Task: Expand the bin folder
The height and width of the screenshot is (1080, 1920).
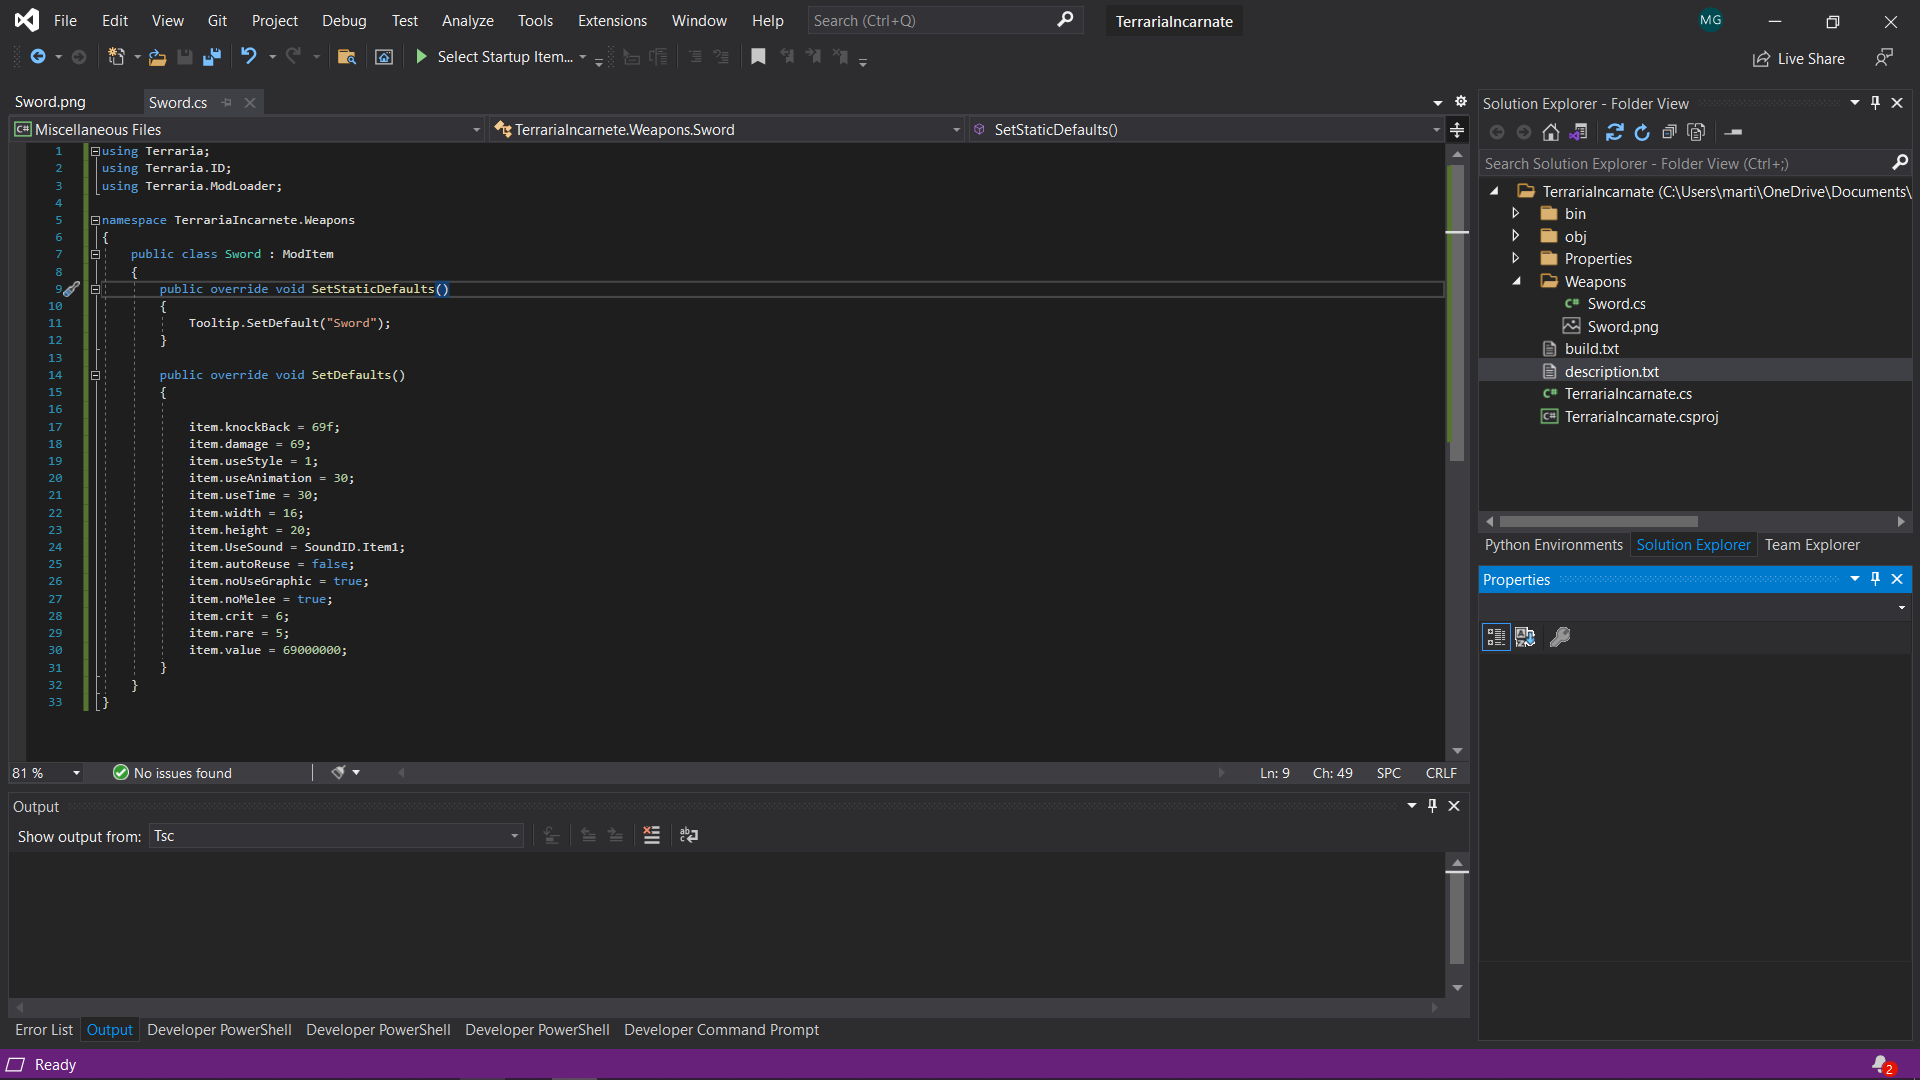Action: click(x=1516, y=214)
